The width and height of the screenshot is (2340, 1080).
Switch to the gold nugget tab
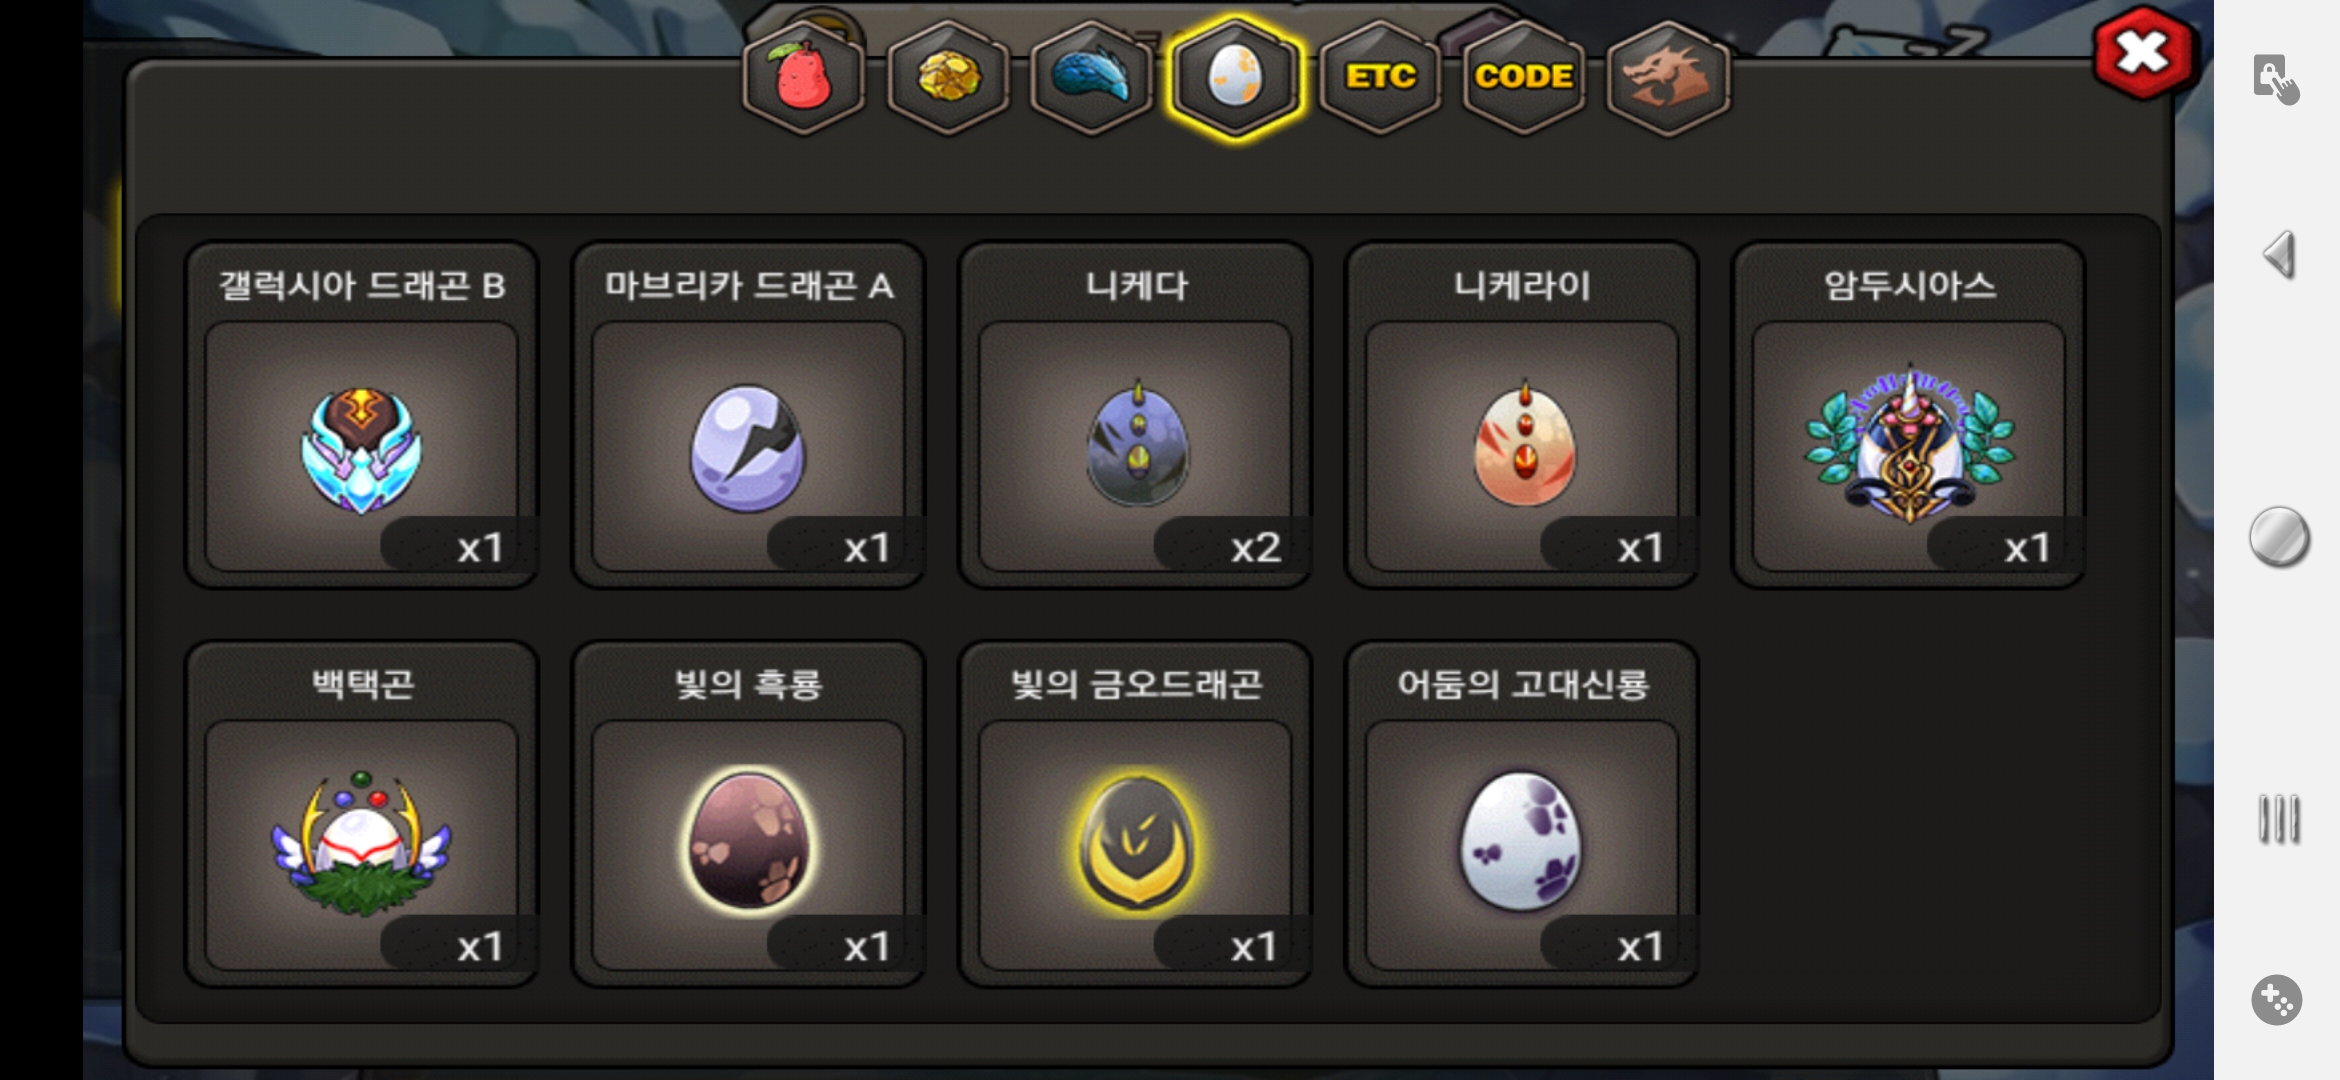(x=948, y=77)
